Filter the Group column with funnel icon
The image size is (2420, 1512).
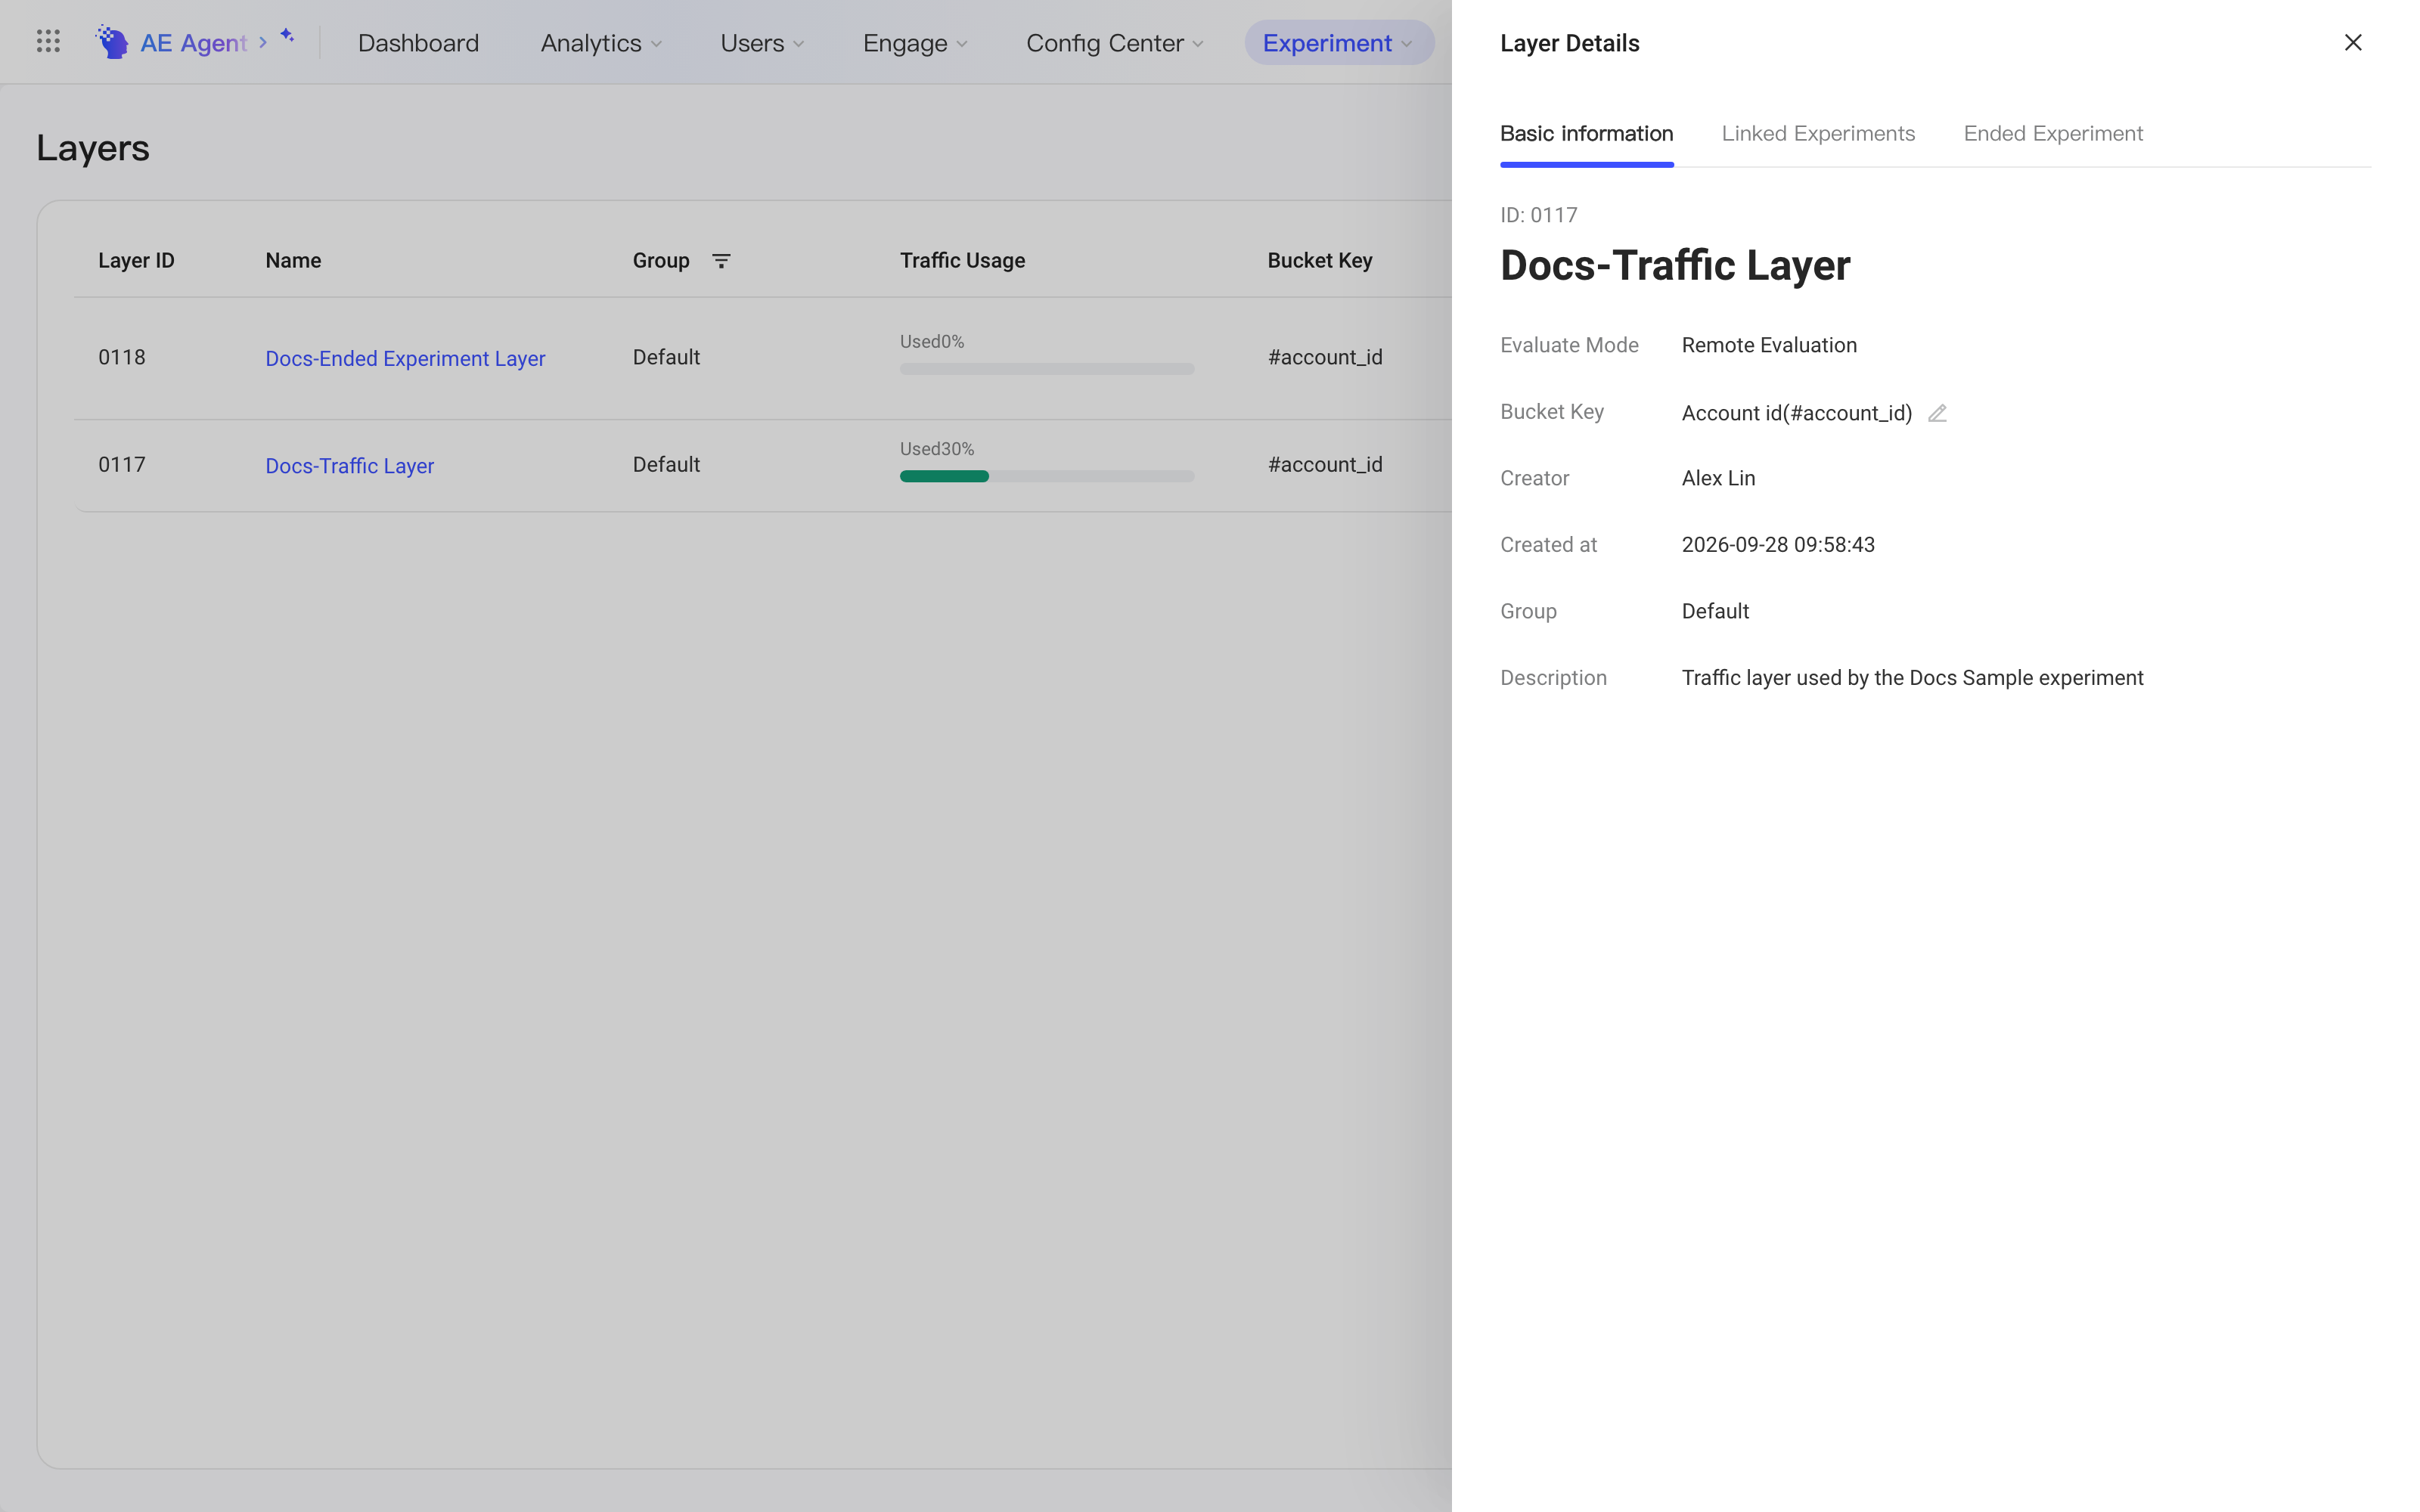[721, 261]
